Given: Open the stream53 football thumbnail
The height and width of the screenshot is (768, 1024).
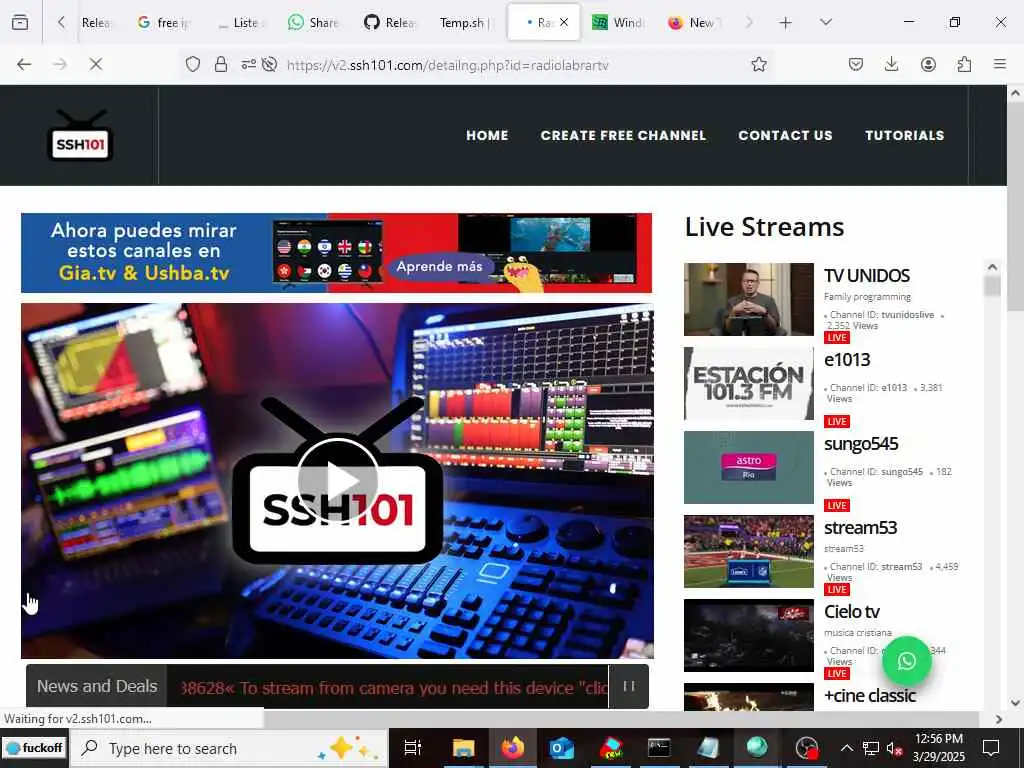Looking at the screenshot, I should [748, 551].
